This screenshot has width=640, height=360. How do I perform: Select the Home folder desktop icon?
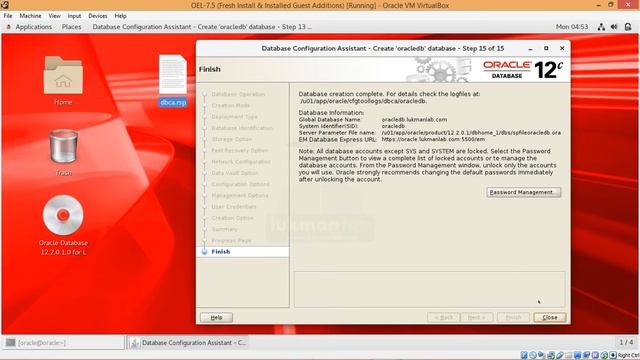(63, 80)
